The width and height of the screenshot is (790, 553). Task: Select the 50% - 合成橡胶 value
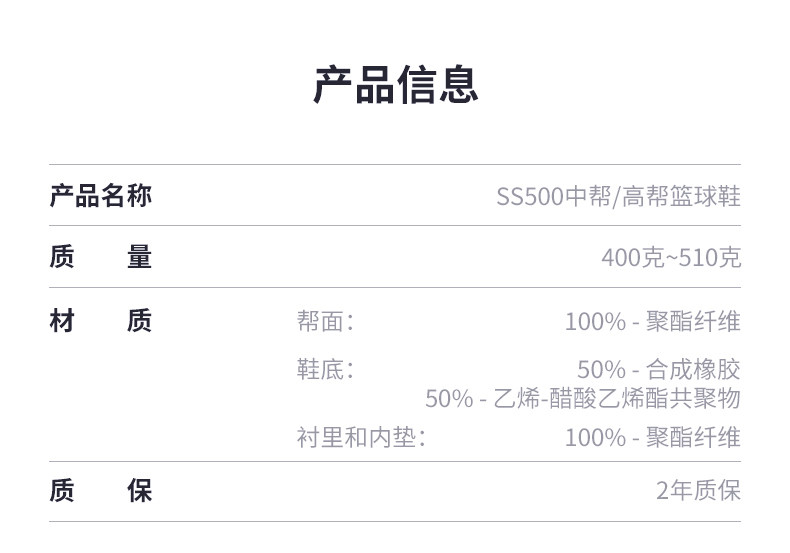coord(658,370)
